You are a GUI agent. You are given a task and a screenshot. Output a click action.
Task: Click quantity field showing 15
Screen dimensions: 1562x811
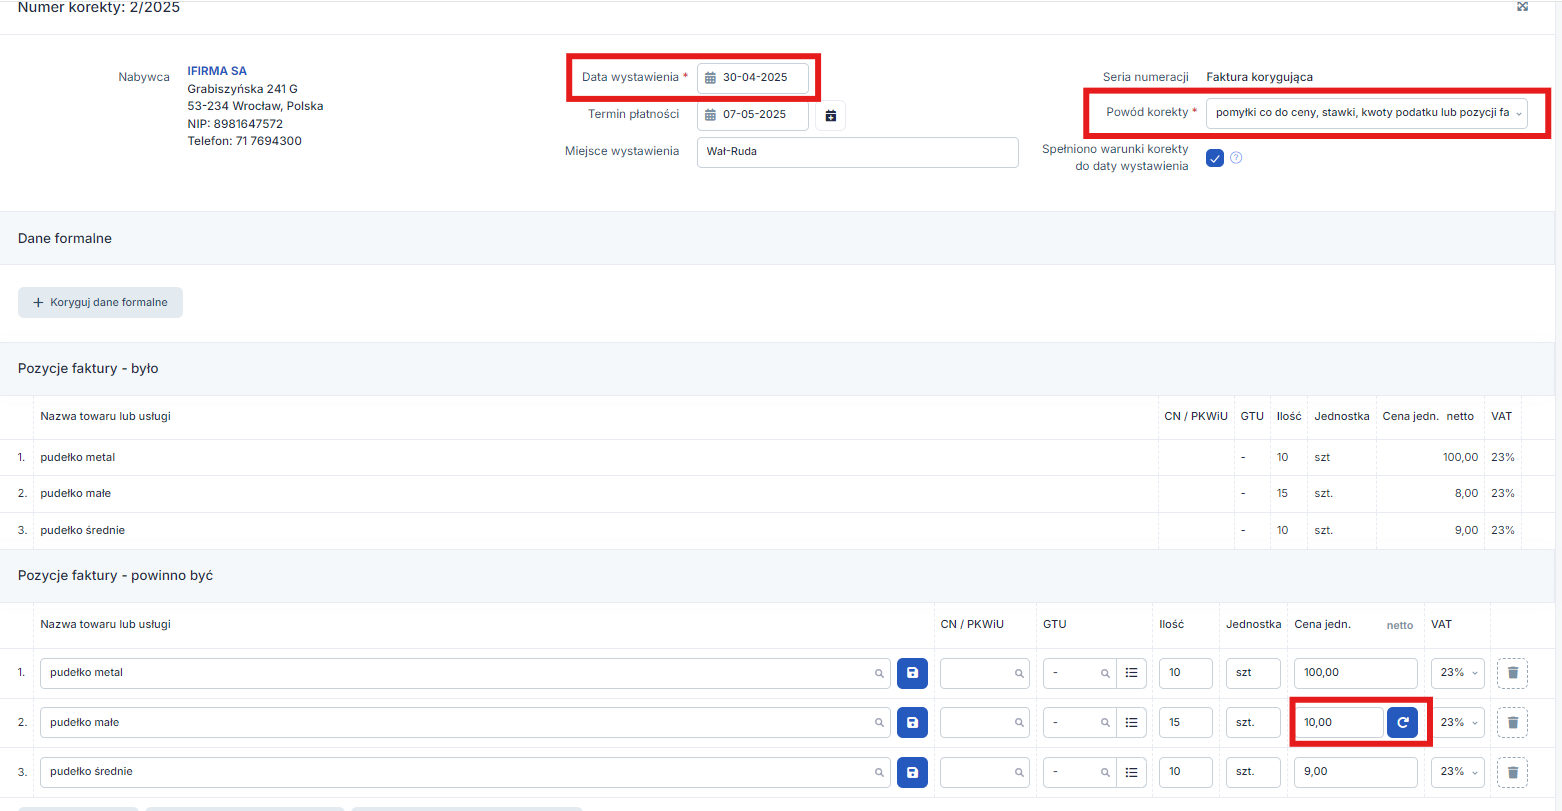coord(1186,722)
